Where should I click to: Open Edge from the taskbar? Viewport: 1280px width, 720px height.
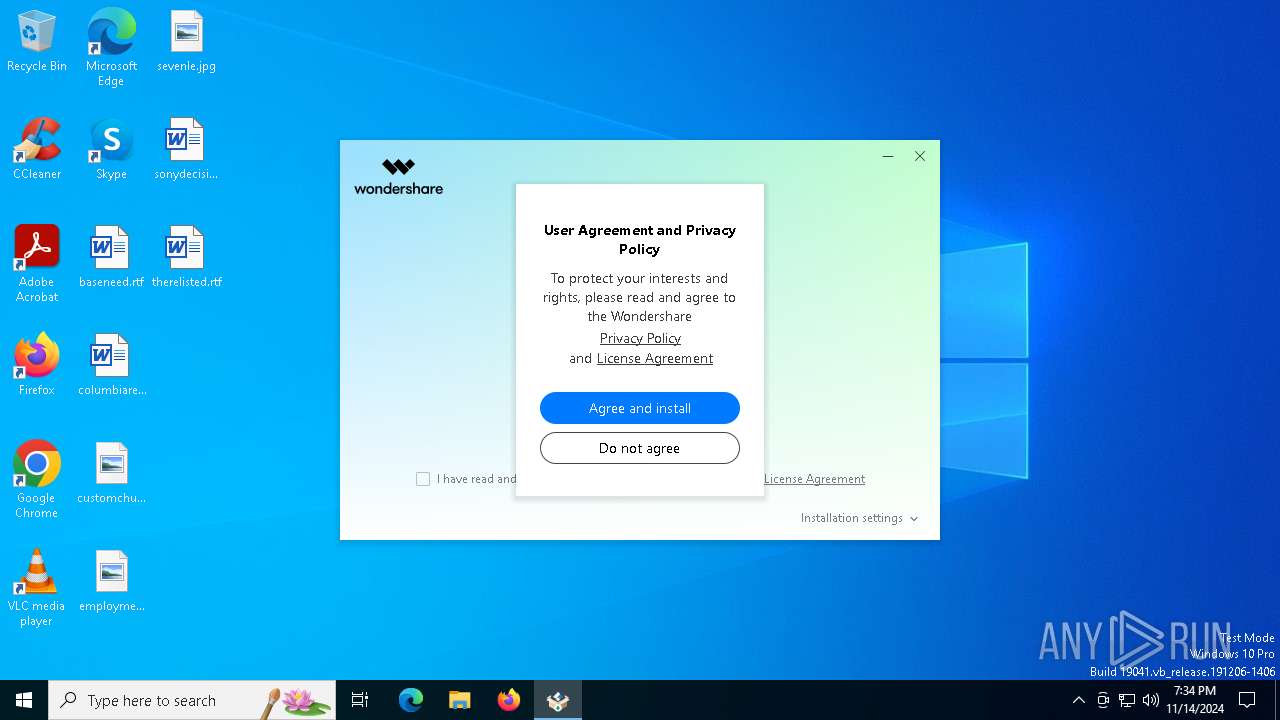coord(411,700)
